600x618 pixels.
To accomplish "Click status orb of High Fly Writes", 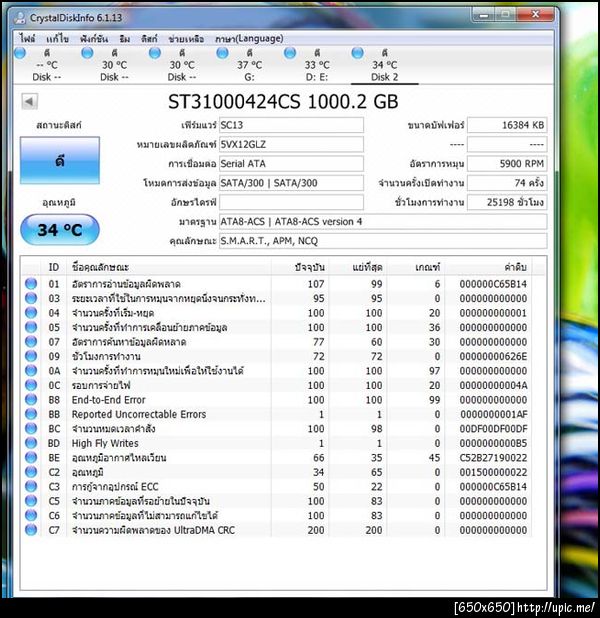I will pyautogui.click(x=31, y=443).
